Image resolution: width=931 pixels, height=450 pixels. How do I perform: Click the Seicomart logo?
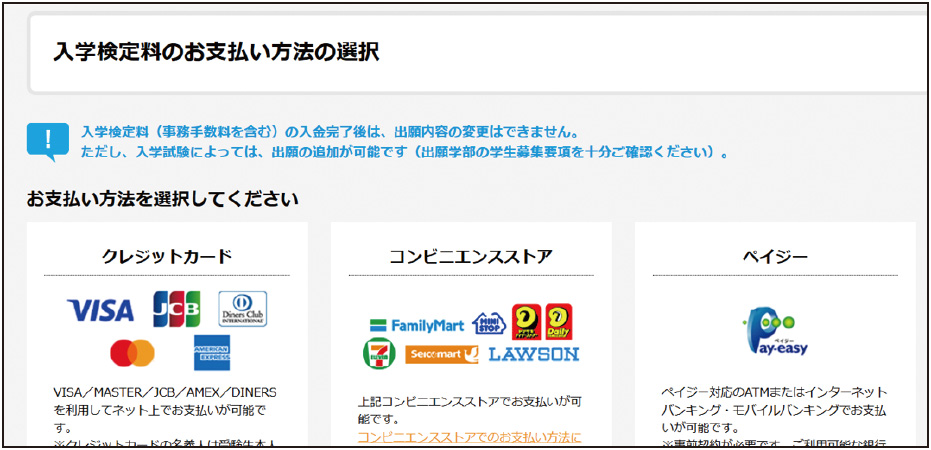tap(442, 354)
